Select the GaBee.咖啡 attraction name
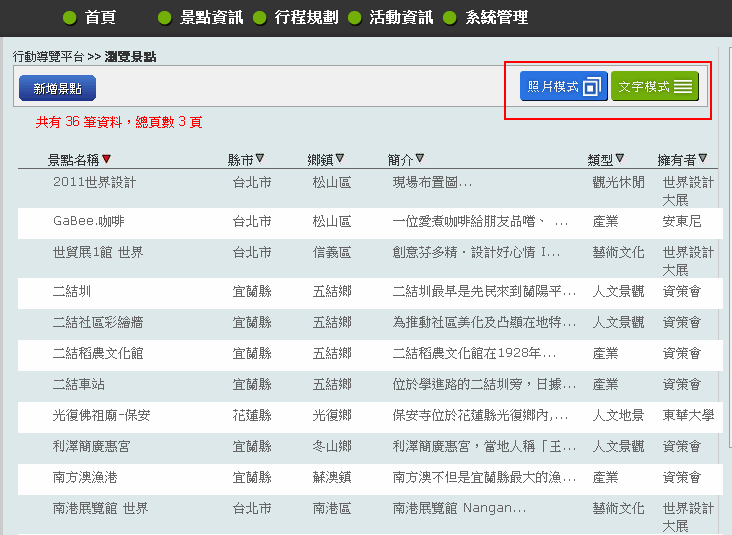The height and width of the screenshot is (535, 732). click(x=89, y=221)
